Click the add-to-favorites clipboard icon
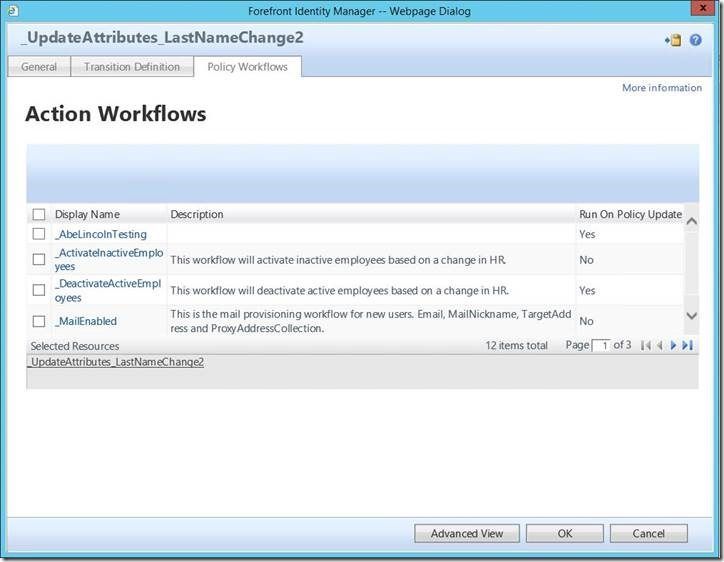The width and height of the screenshot is (724, 562). pyautogui.click(x=673, y=40)
